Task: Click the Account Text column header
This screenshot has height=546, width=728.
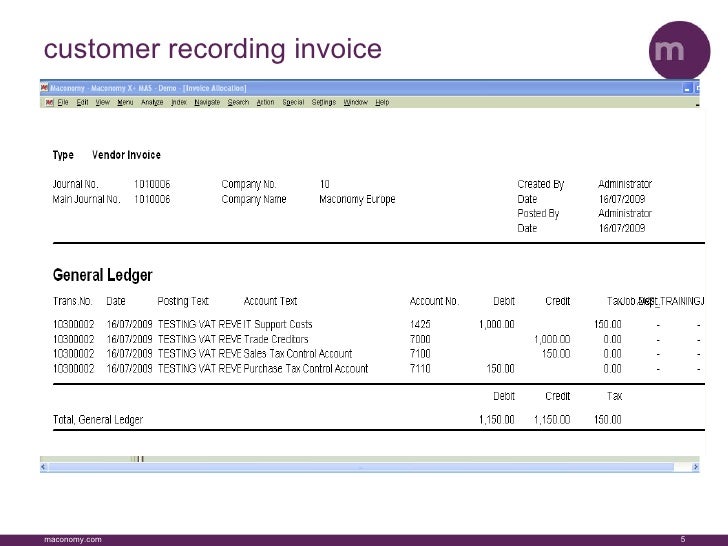Action: 270,301
